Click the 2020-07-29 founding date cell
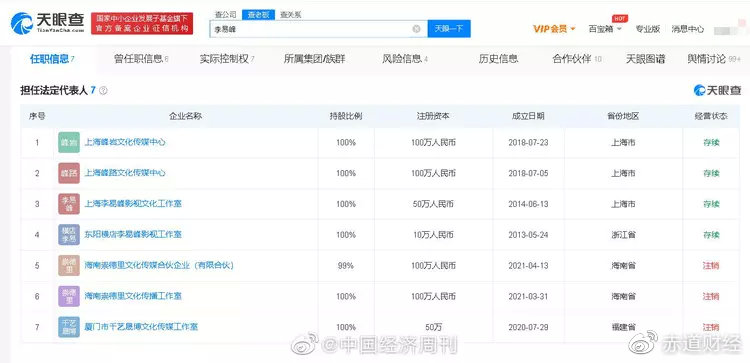Viewport: 750px width, 363px height. (528, 327)
